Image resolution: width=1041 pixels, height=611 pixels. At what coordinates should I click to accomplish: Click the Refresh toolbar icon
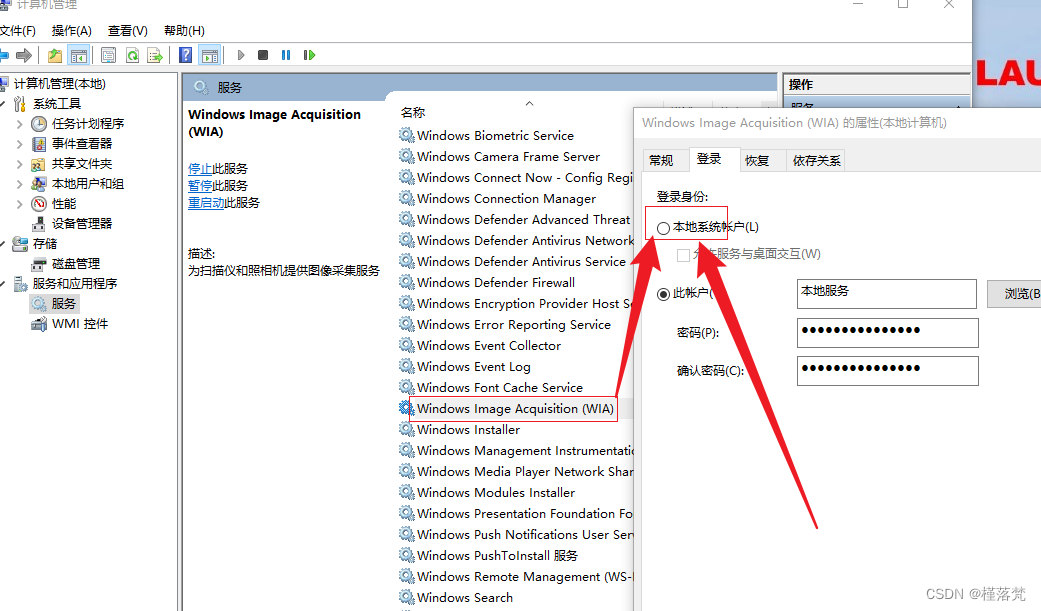coord(132,55)
